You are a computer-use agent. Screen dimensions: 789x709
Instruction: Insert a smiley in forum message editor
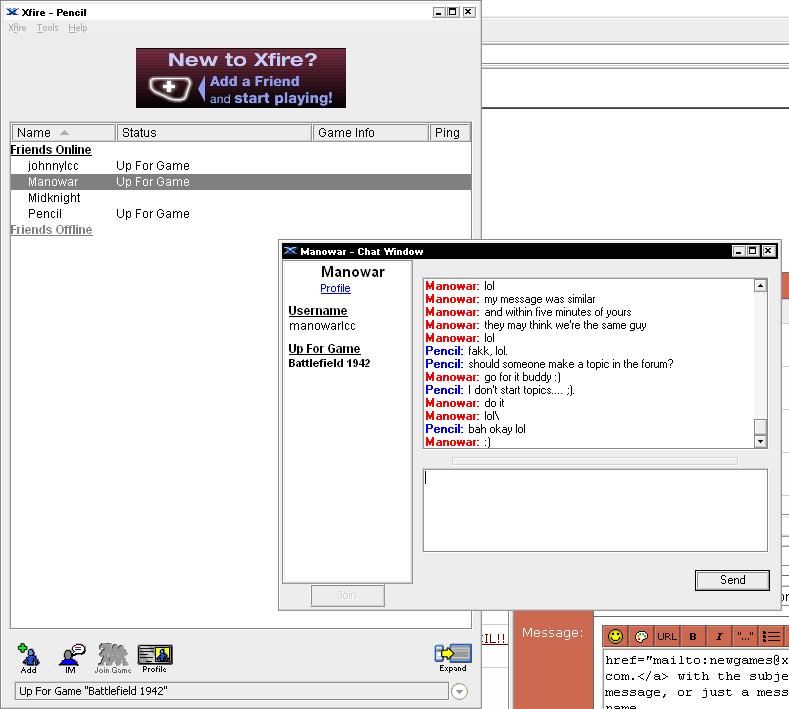[x=615, y=637]
